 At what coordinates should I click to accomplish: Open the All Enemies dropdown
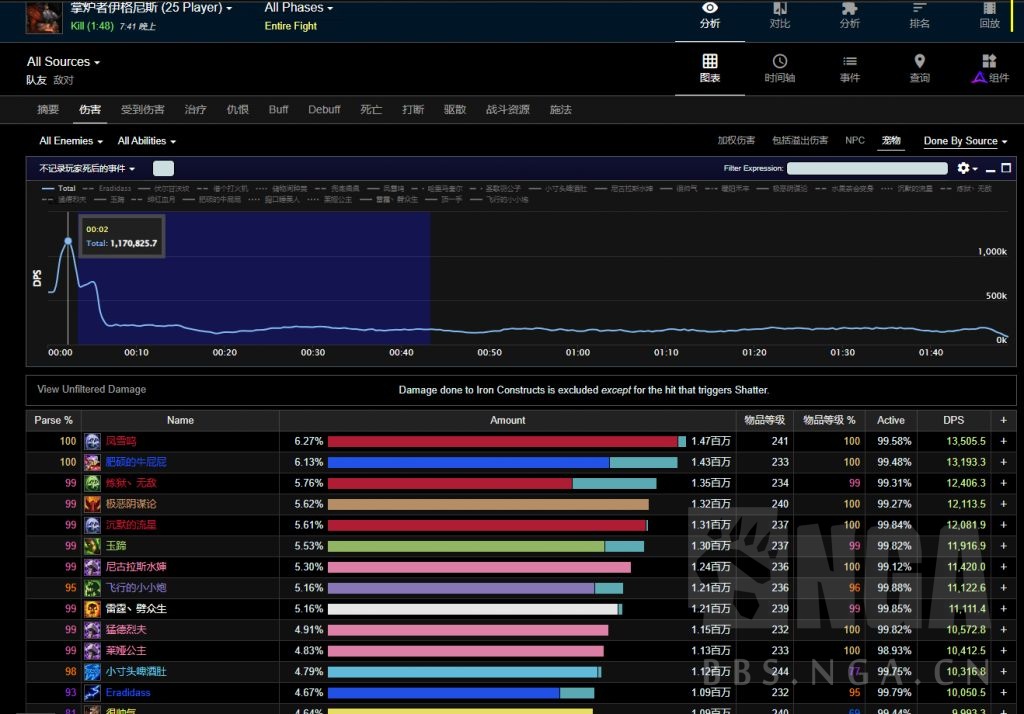[71, 141]
